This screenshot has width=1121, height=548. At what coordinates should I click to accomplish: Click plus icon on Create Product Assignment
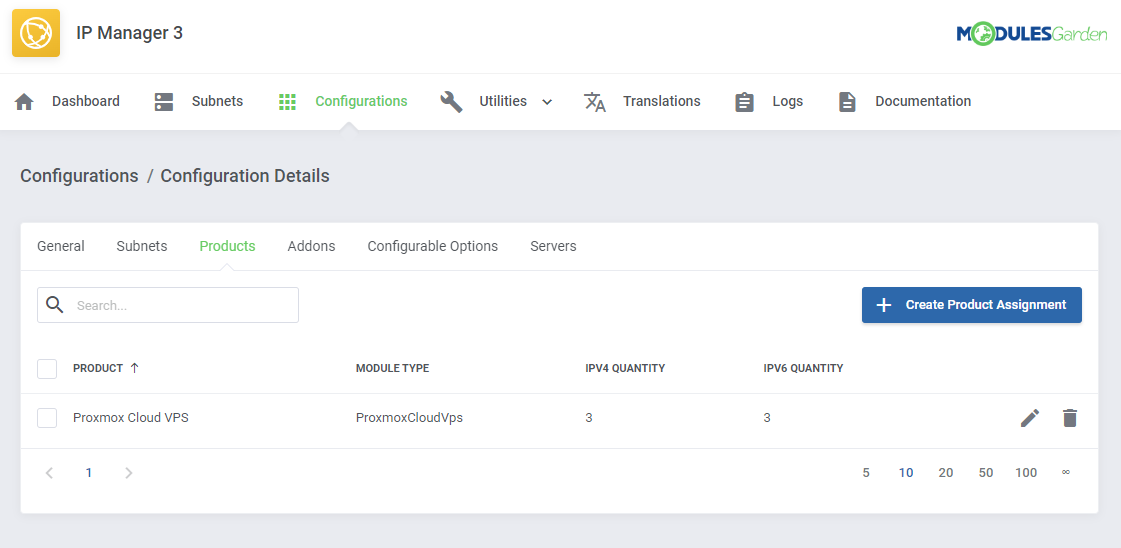pos(884,305)
